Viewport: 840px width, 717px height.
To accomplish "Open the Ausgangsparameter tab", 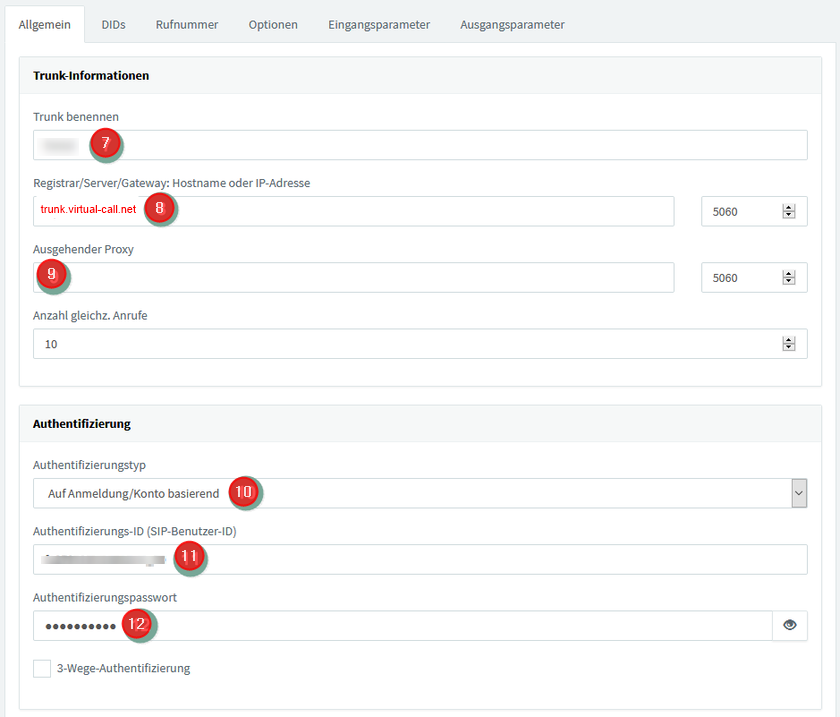I will click(x=512, y=25).
